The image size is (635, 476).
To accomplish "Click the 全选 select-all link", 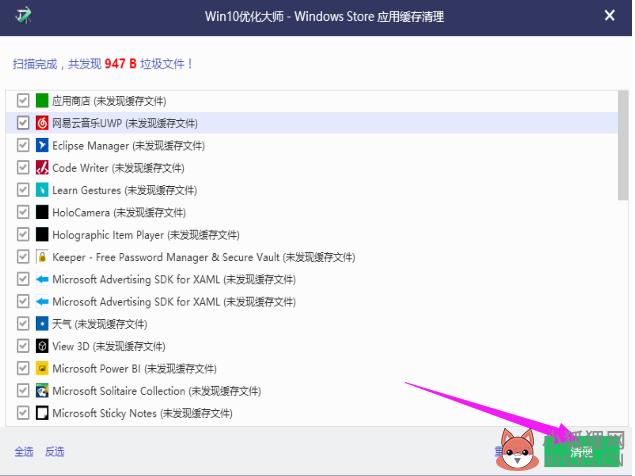I will pyautogui.click(x=24, y=451).
